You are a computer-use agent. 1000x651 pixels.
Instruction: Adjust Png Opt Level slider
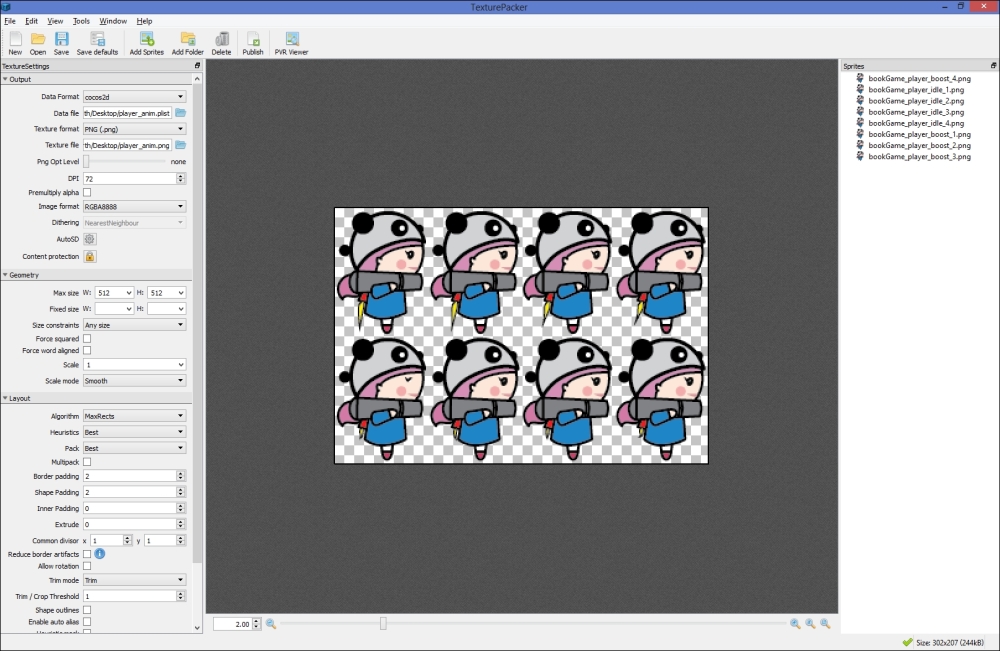point(87,161)
